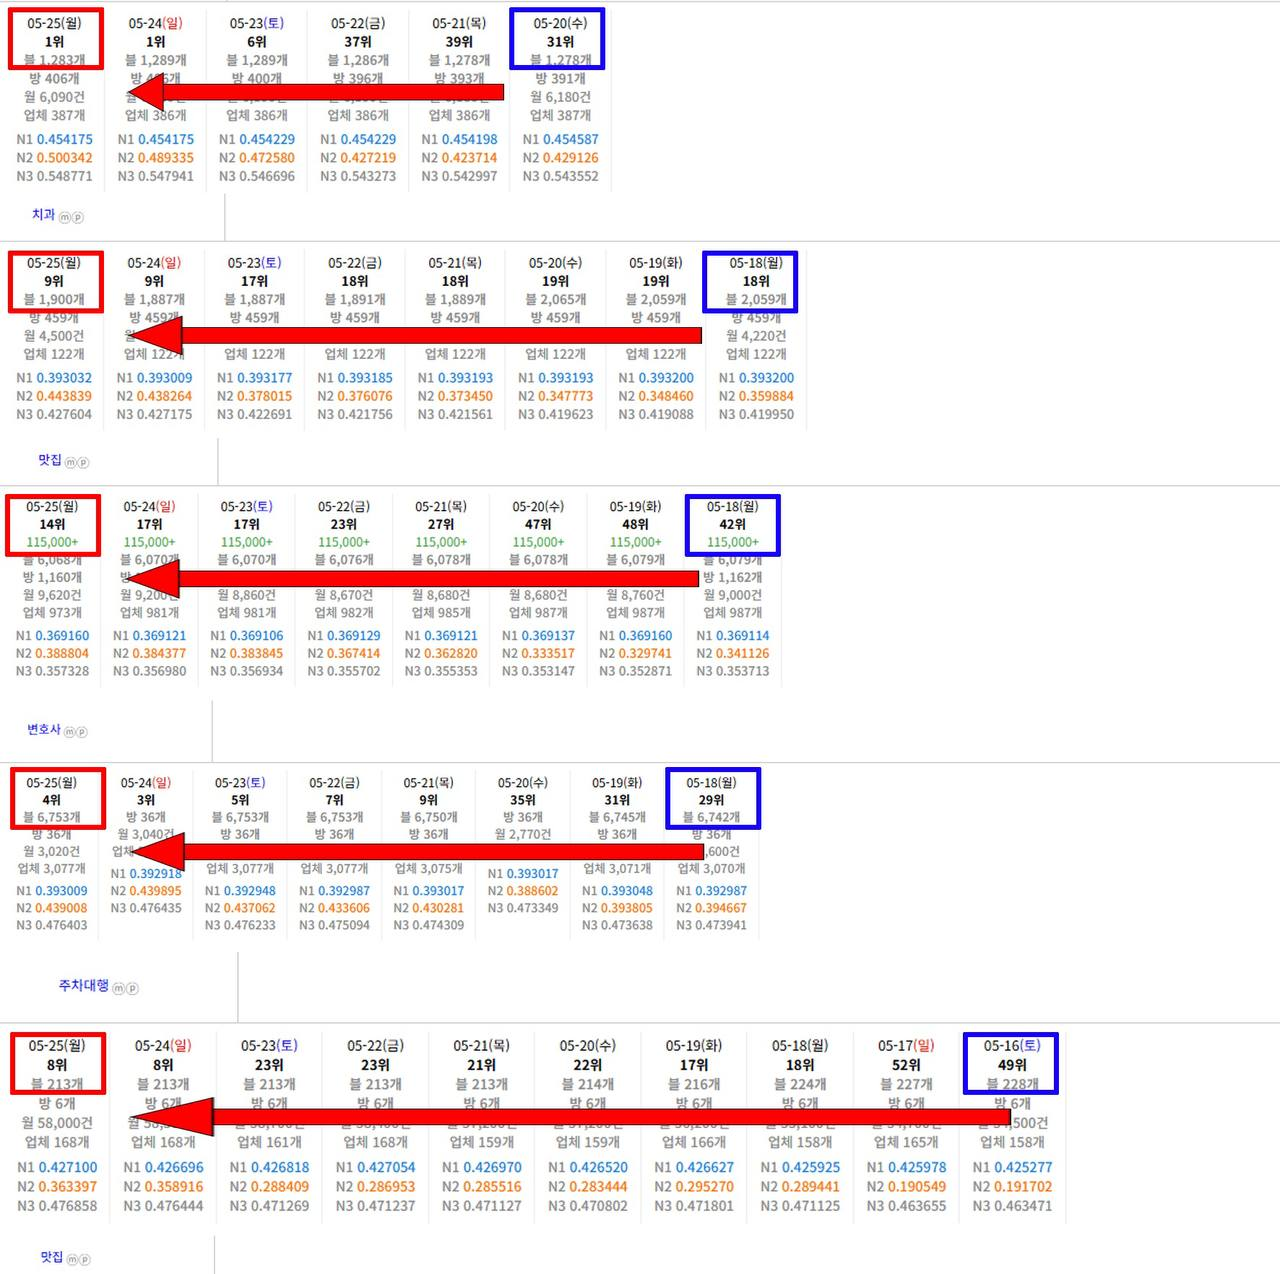1280x1274 pixels.
Task: Select the 35위 rank cell
Action: [523, 800]
